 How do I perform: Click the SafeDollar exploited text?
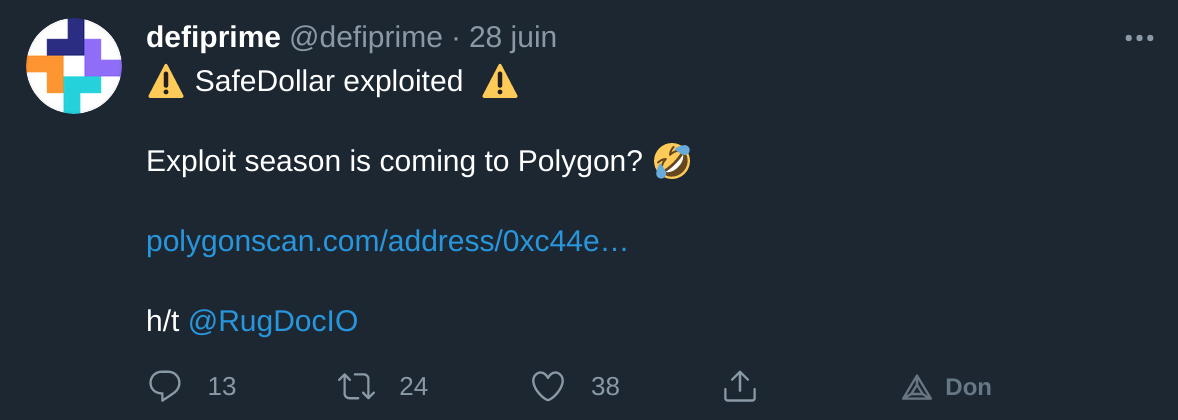tap(329, 81)
